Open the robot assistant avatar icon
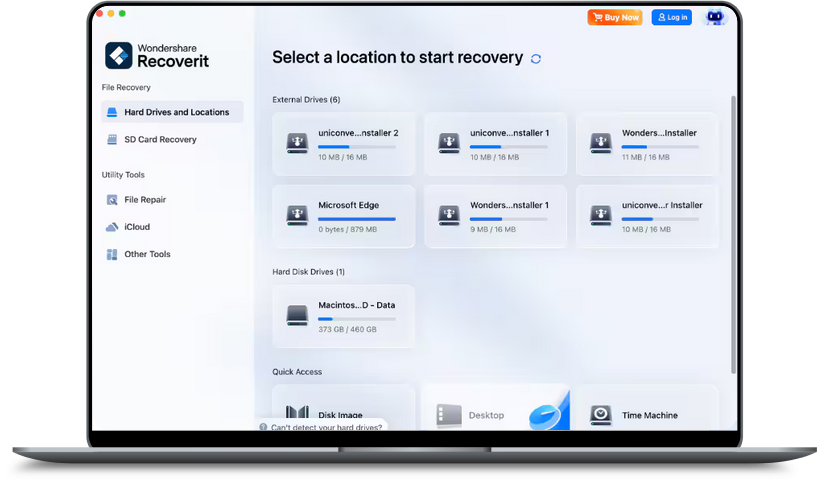The image size is (817, 484). click(x=715, y=17)
